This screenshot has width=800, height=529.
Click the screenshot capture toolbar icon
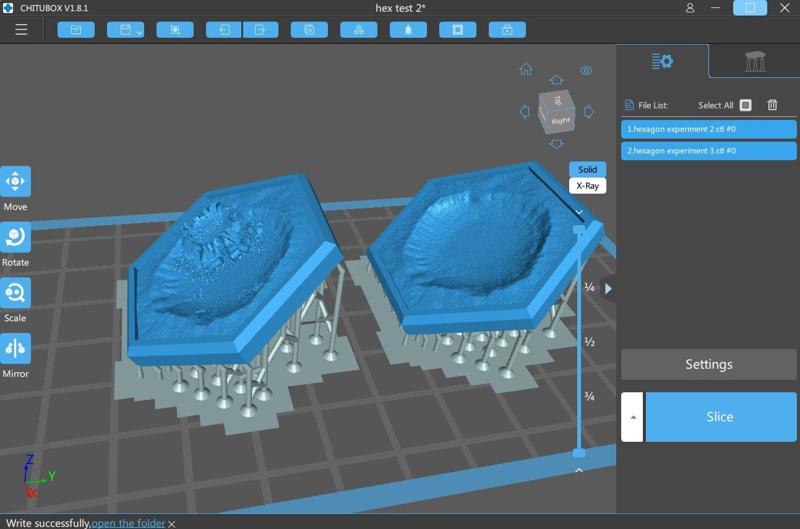click(175, 30)
